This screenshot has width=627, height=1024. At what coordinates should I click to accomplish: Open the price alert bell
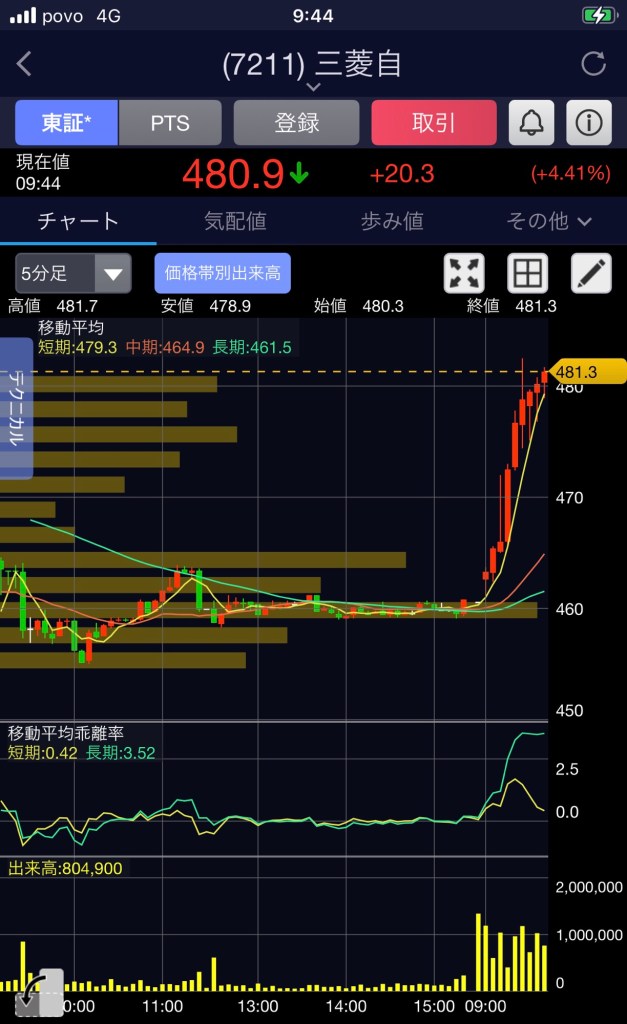coord(532,123)
